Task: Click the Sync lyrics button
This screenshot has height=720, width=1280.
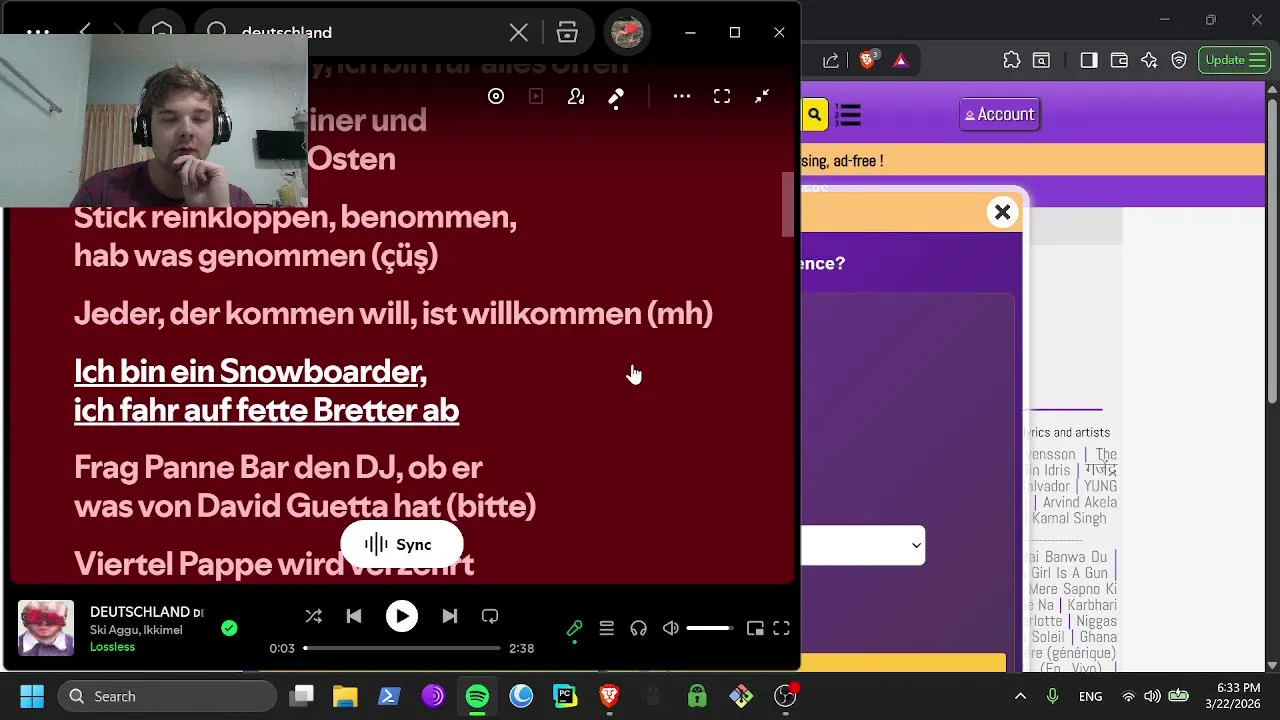Action: pos(402,545)
